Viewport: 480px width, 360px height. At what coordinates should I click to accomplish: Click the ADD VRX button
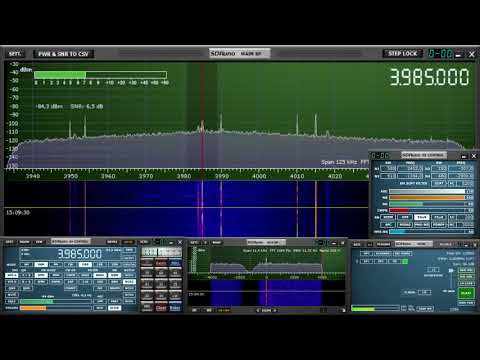[467, 270]
